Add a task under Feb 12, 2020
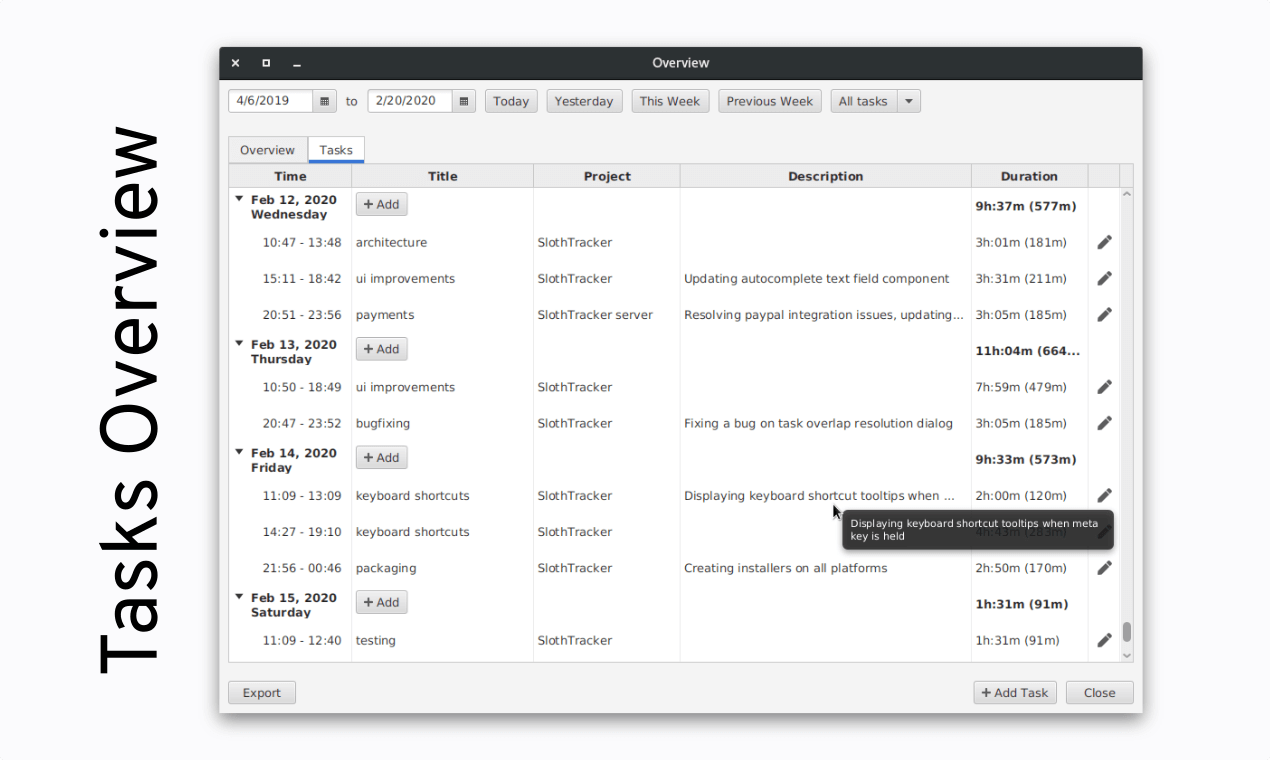The width and height of the screenshot is (1270, 760). click(381, 204)
